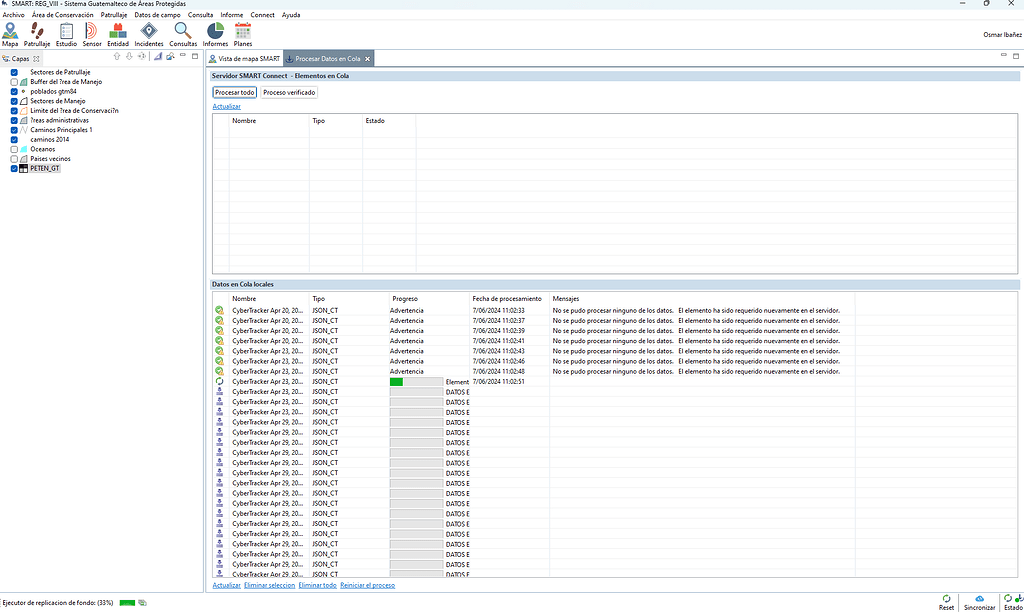Click the Reset icon in status bar
Viewport: 1024px width, 613px height.
coord(946,599)
